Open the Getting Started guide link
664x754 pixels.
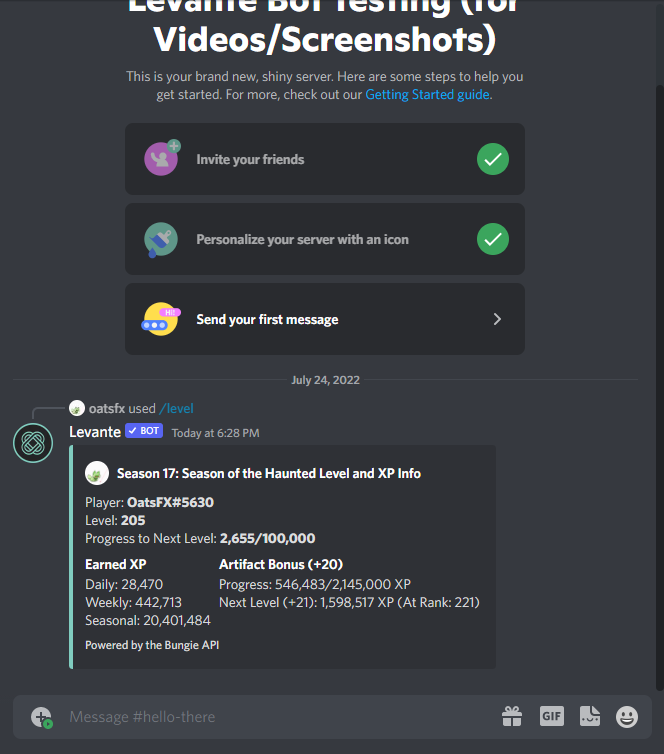tap(427, 94)
